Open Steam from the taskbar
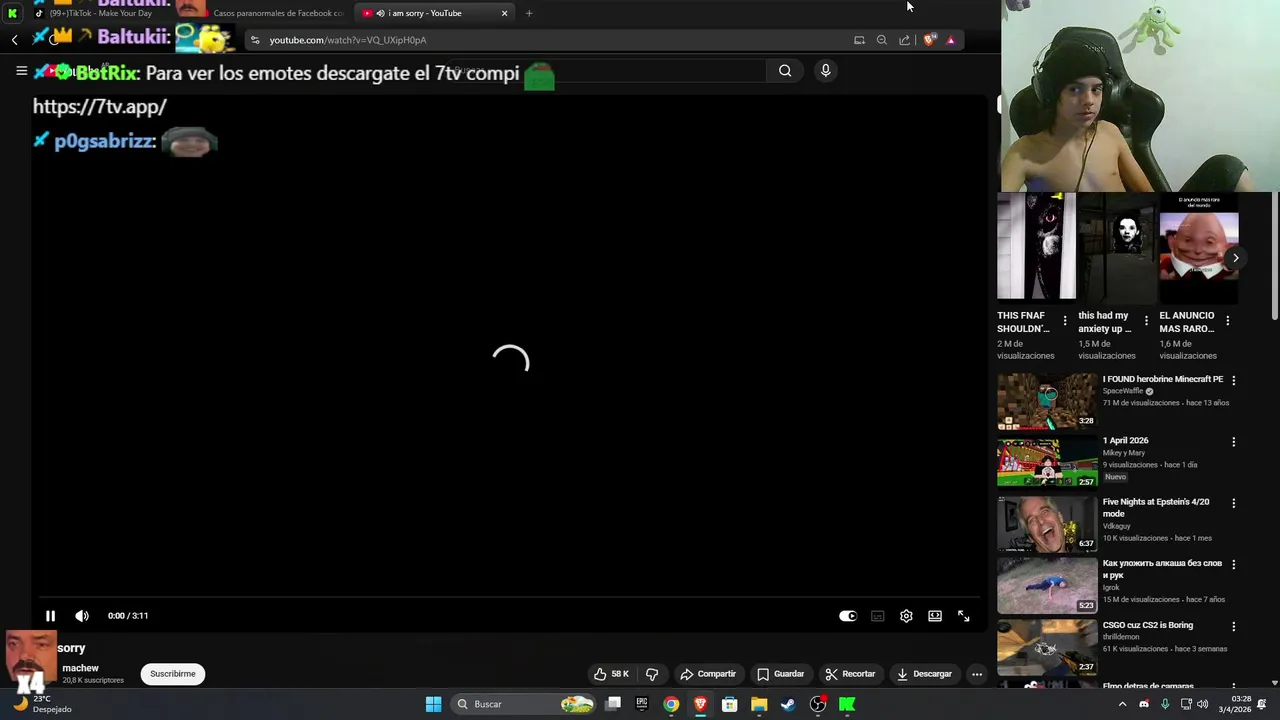This screenshot has width=1280, height=720. (788, 704)
